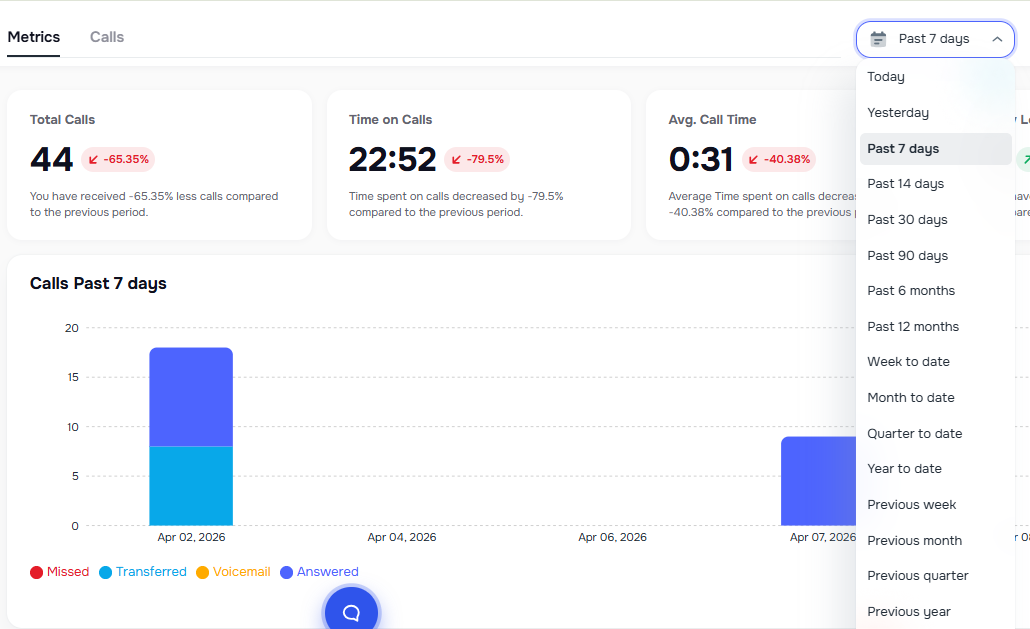Choose Year to date option
Screen dimensions: 1030x629
point(904,469)
